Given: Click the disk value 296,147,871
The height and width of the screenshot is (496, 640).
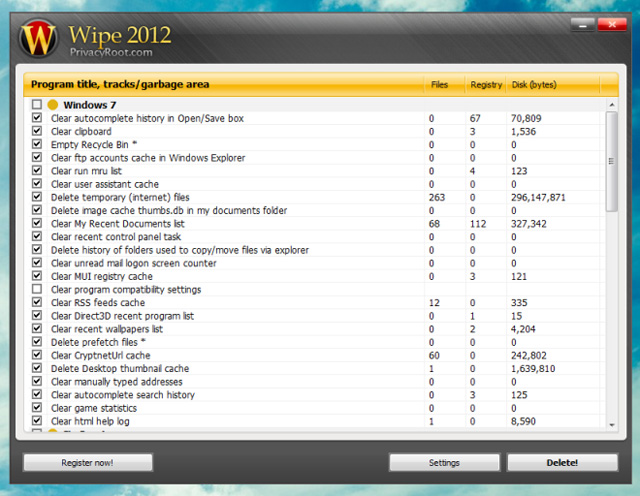Looking at the screenshot, I should point(538,198).
